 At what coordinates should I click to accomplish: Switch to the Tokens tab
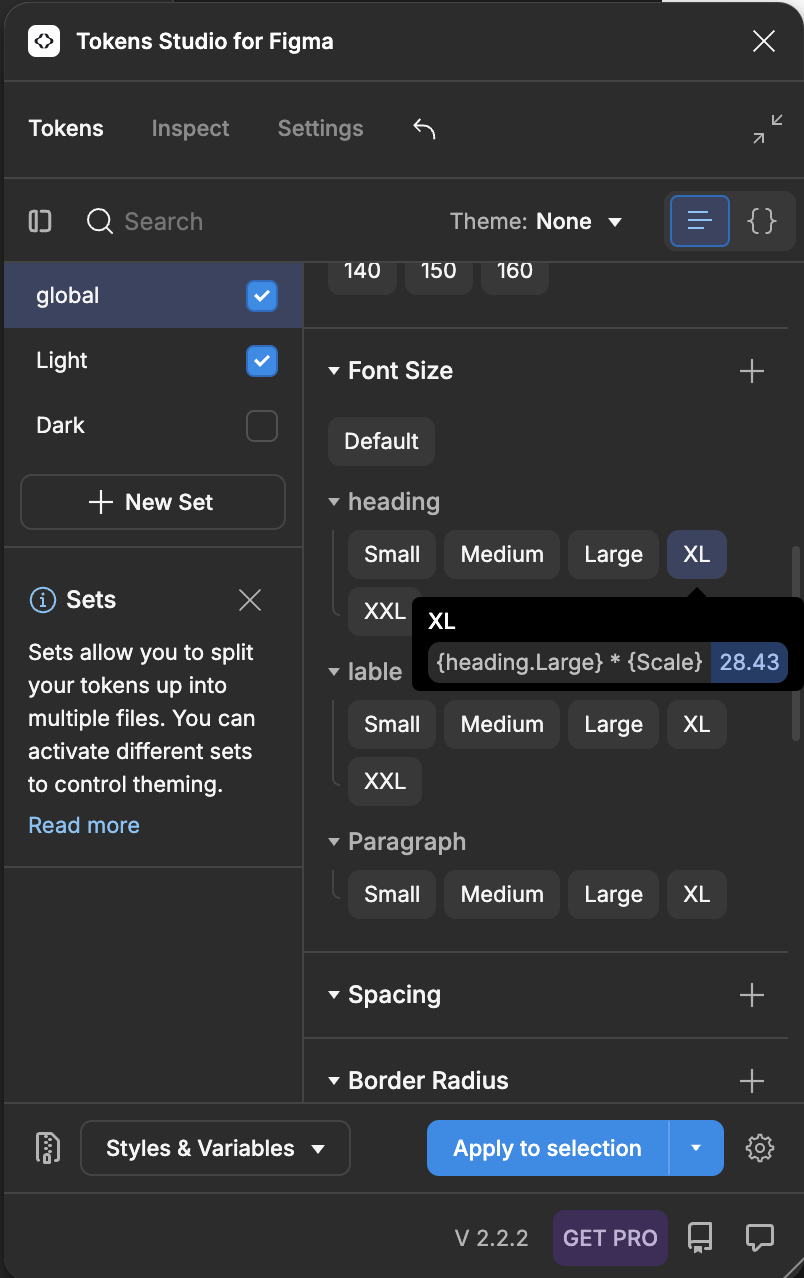click(x=66, y=128)
